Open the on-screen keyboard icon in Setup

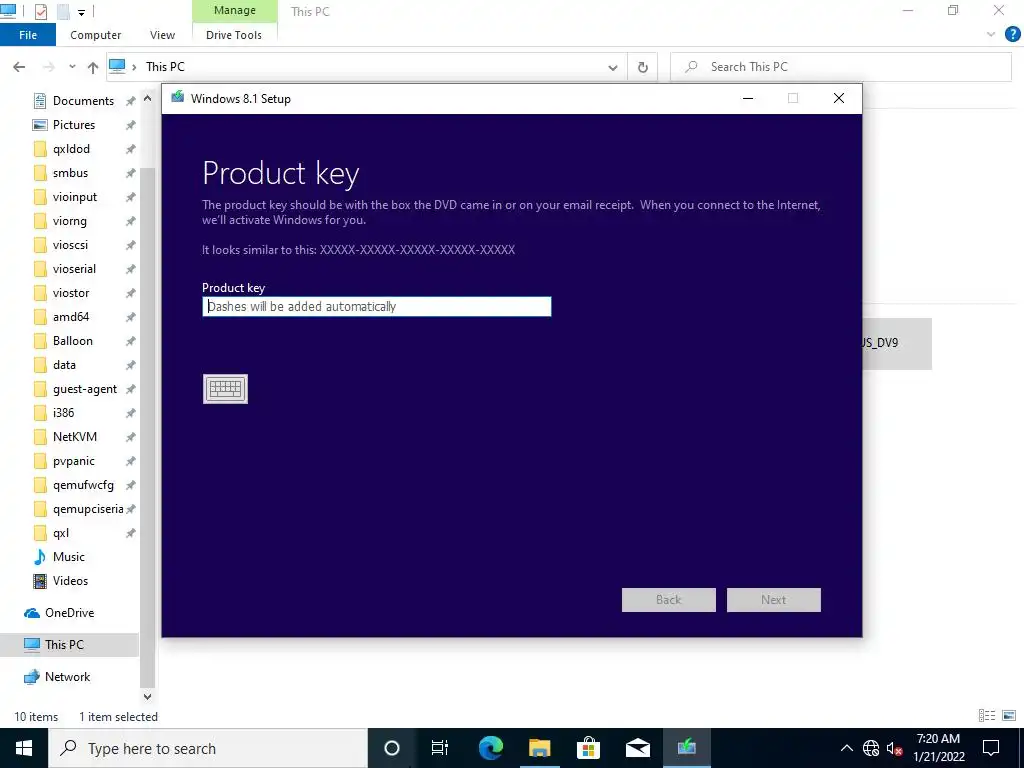[225, 389]
